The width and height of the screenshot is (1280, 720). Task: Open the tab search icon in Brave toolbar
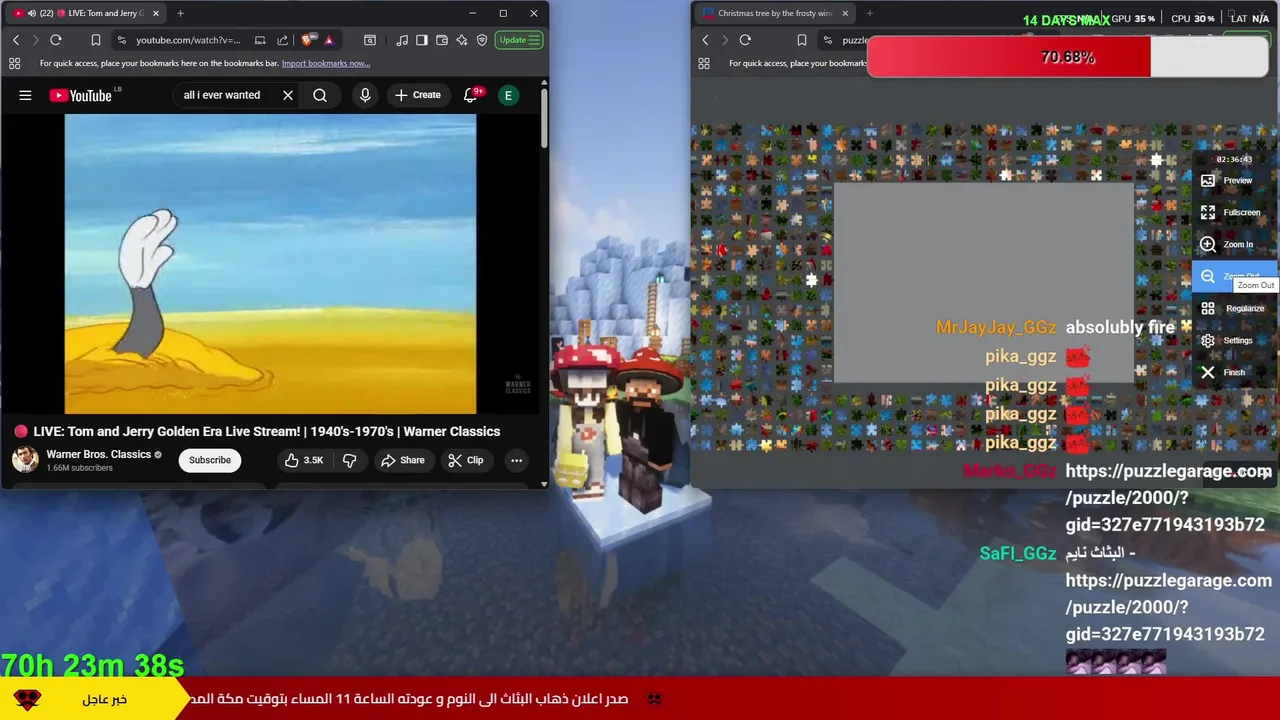tap(370, 40)
